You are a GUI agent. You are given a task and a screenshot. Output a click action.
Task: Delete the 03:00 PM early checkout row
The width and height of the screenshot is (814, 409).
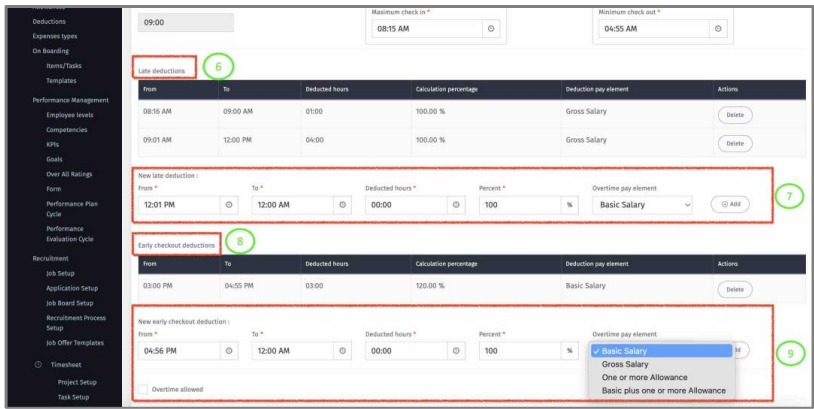[734, 289]
